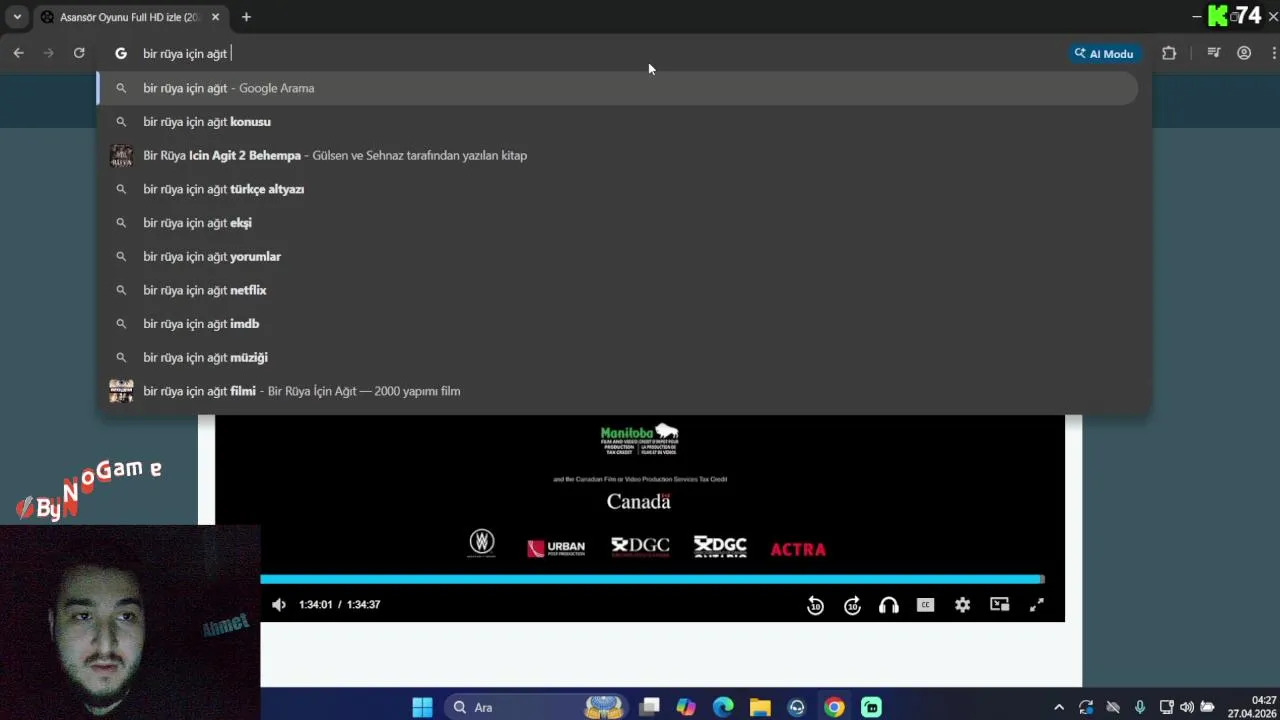
Task: Open the tab search dropdown arrow
Action: coord(17,17)
